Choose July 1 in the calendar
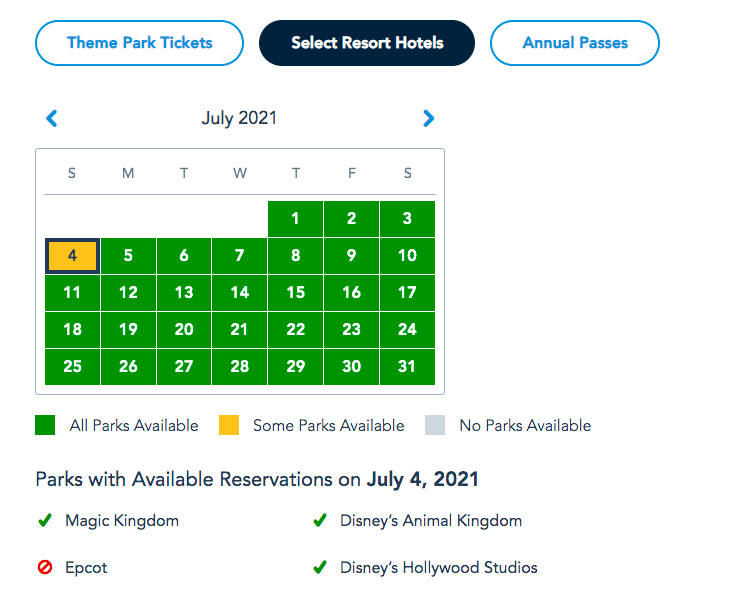This screenshot has width=751, height=599. pos(295,219)
